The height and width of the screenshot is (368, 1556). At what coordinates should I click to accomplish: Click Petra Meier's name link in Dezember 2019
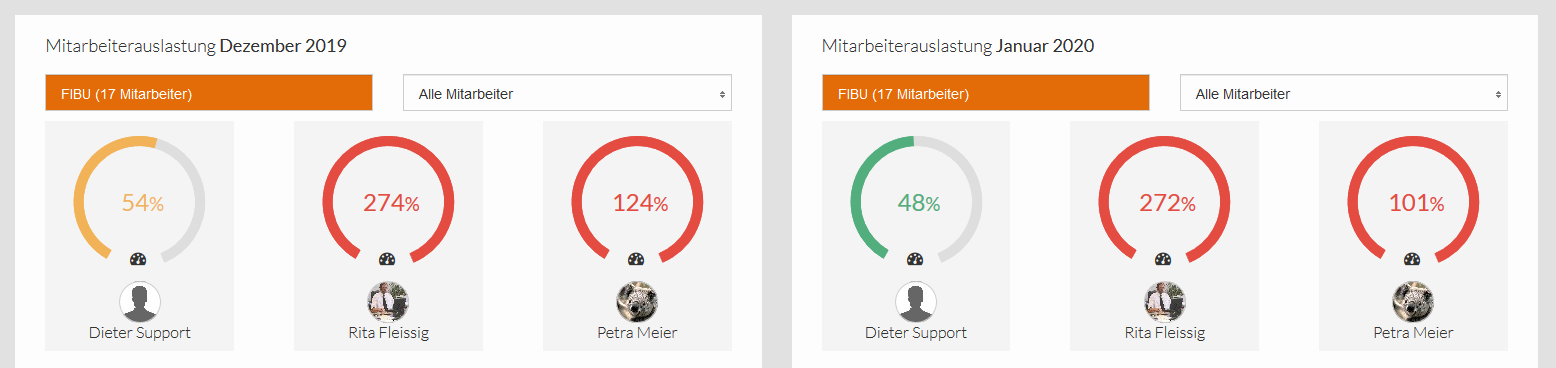click(637, 333)
